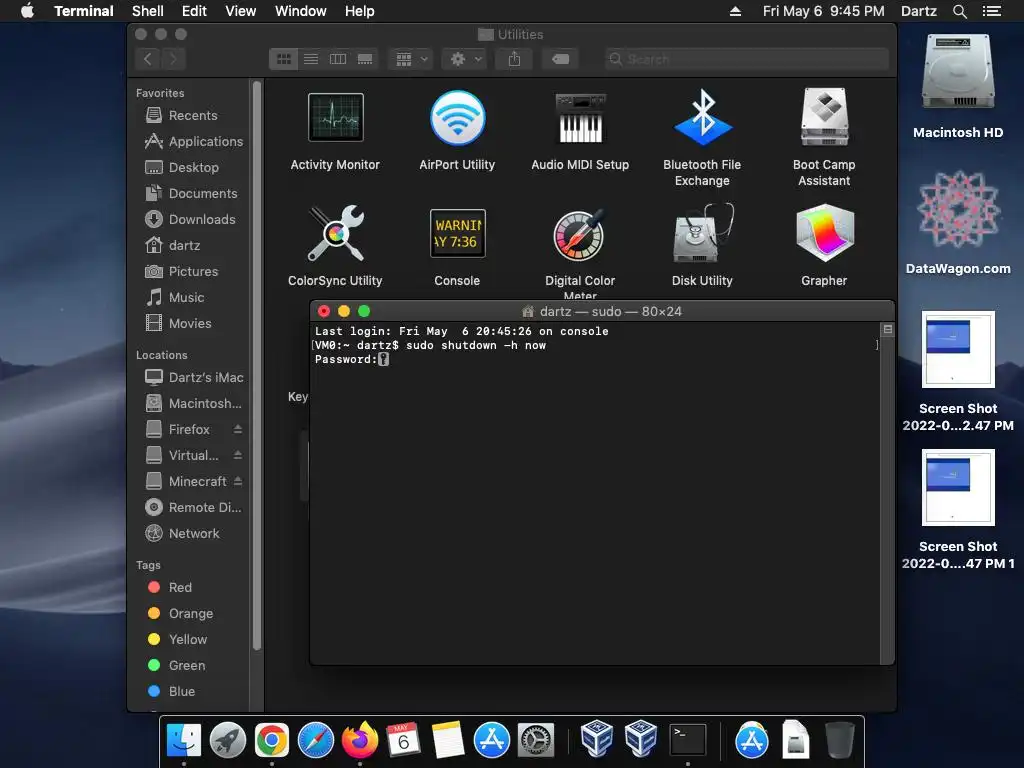Select Network in Finder sidebar
The height and width of the screenshot is (768, 1024).
coord(182,534)
